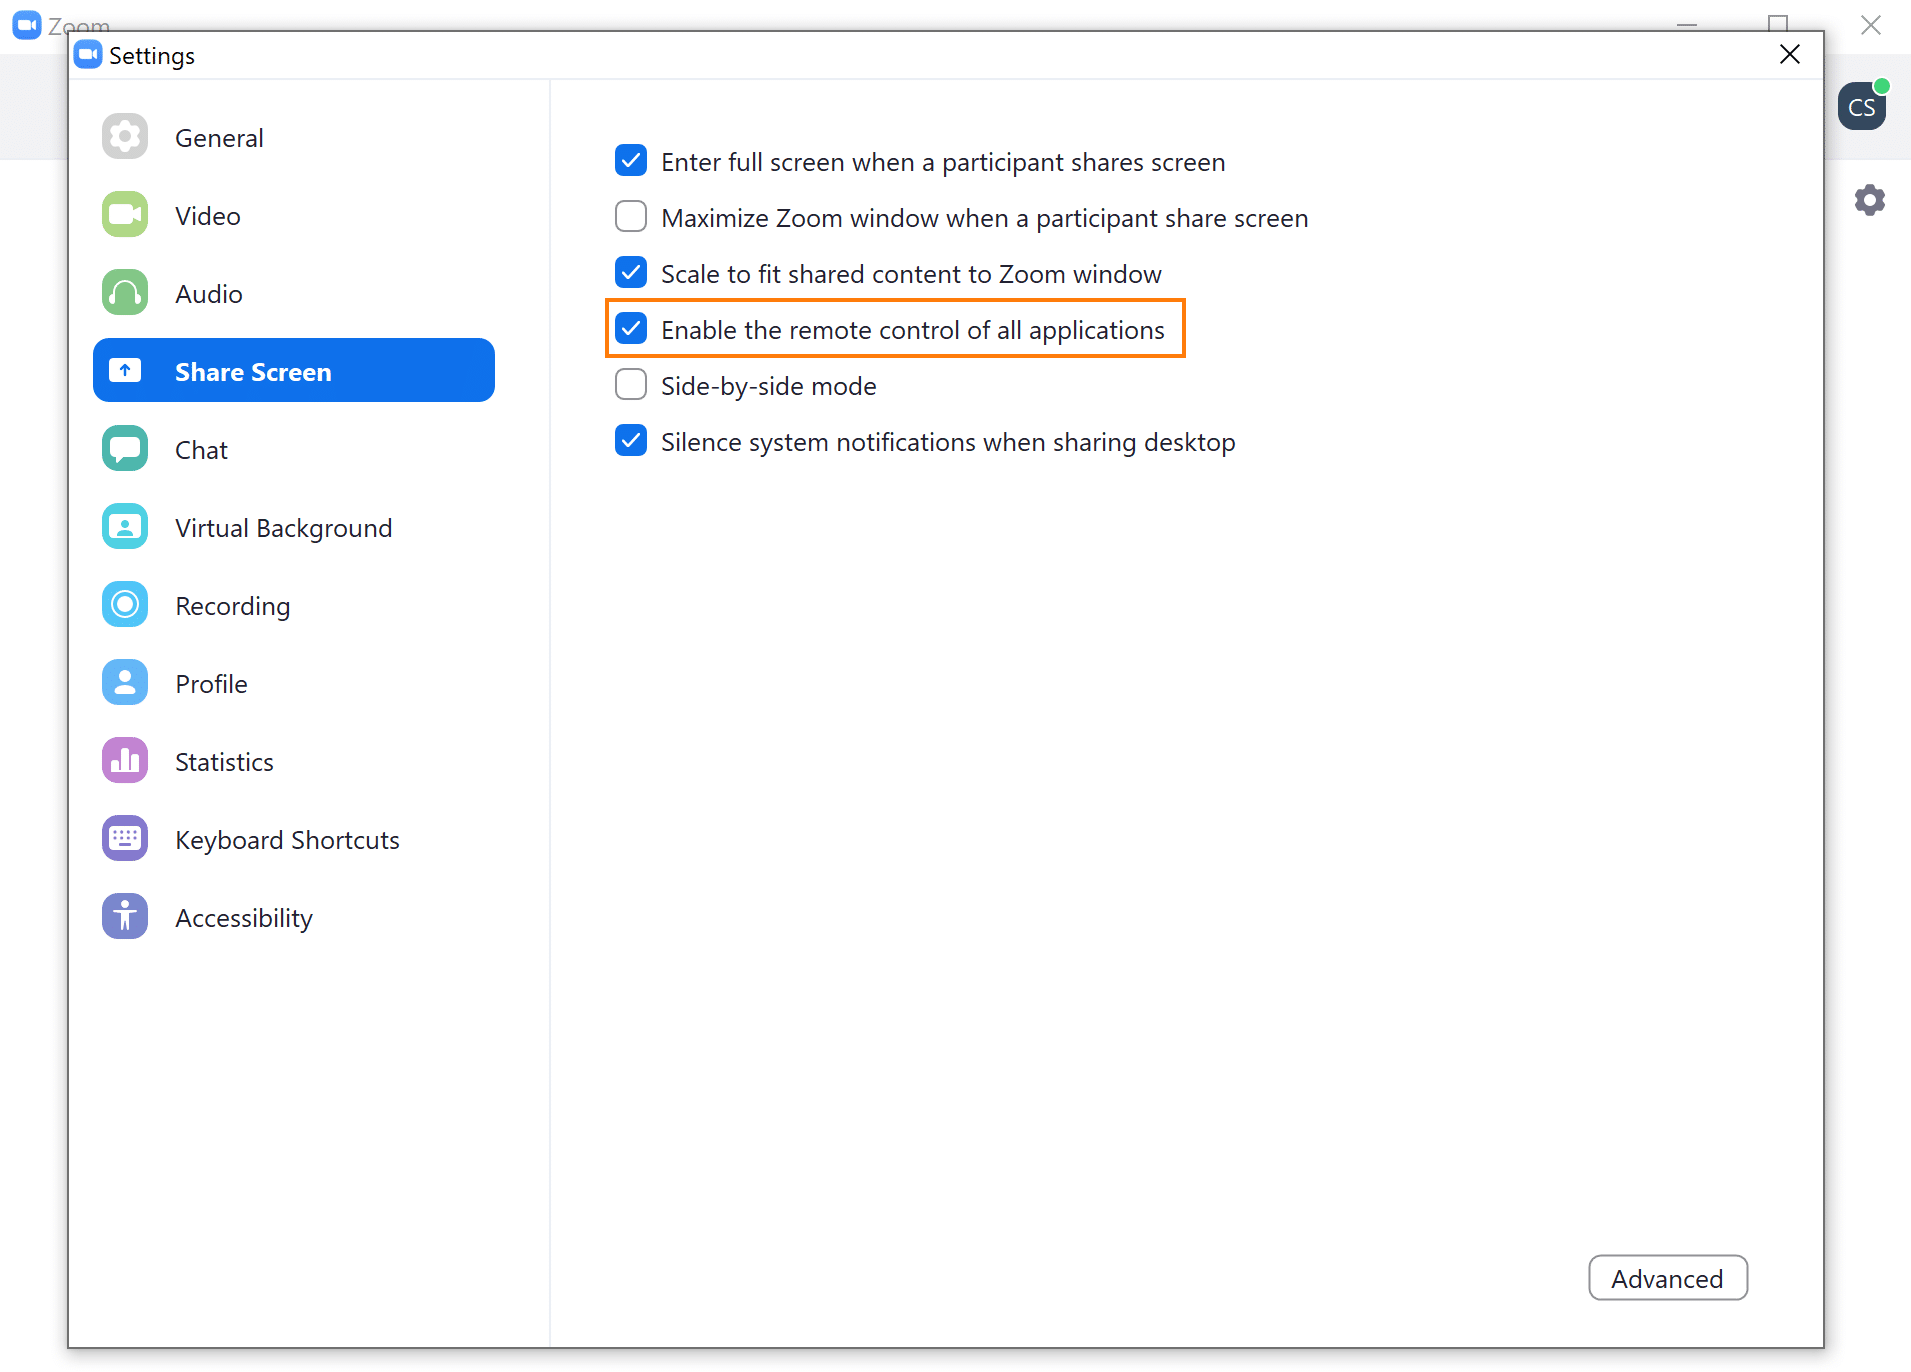The width and height of the screenshot is (1911, 1372).
Task: Click the Keyboard Shortcuts keyboard icon
Action: pos(125,839)
